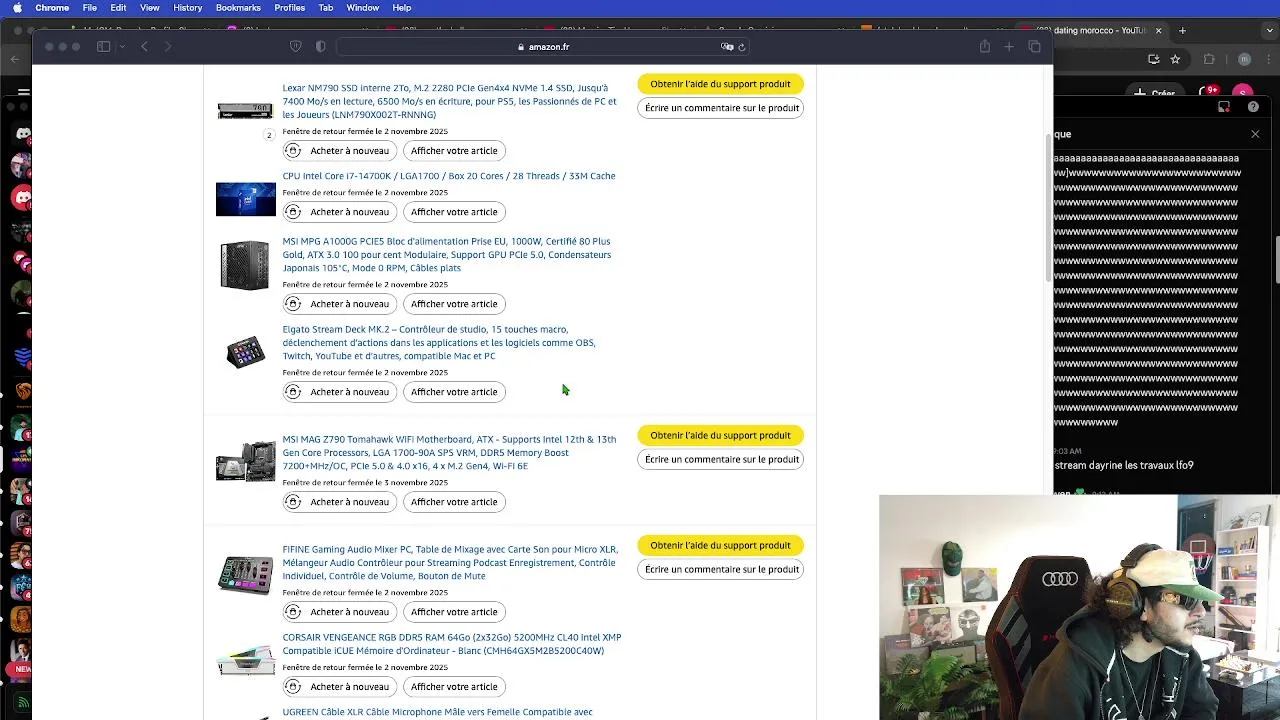Go forward using Safari's forward arrow
This screenshot has width=1280, height=720.
tap(168, 47)
